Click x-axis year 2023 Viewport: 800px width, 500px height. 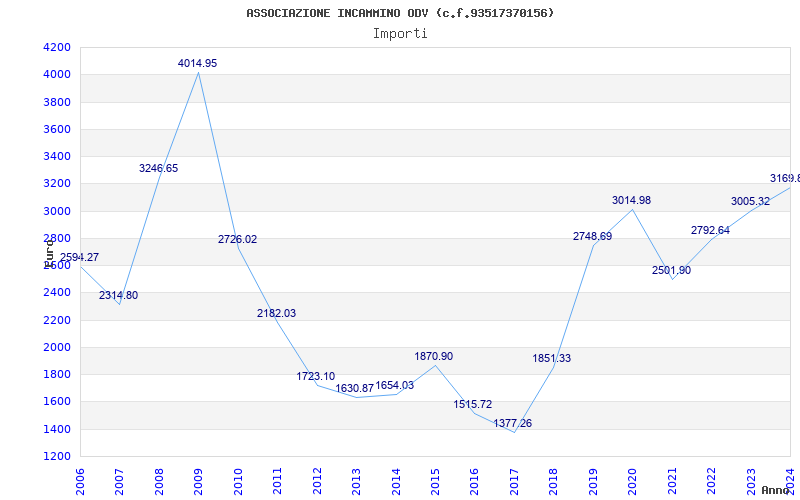[751, 481]
